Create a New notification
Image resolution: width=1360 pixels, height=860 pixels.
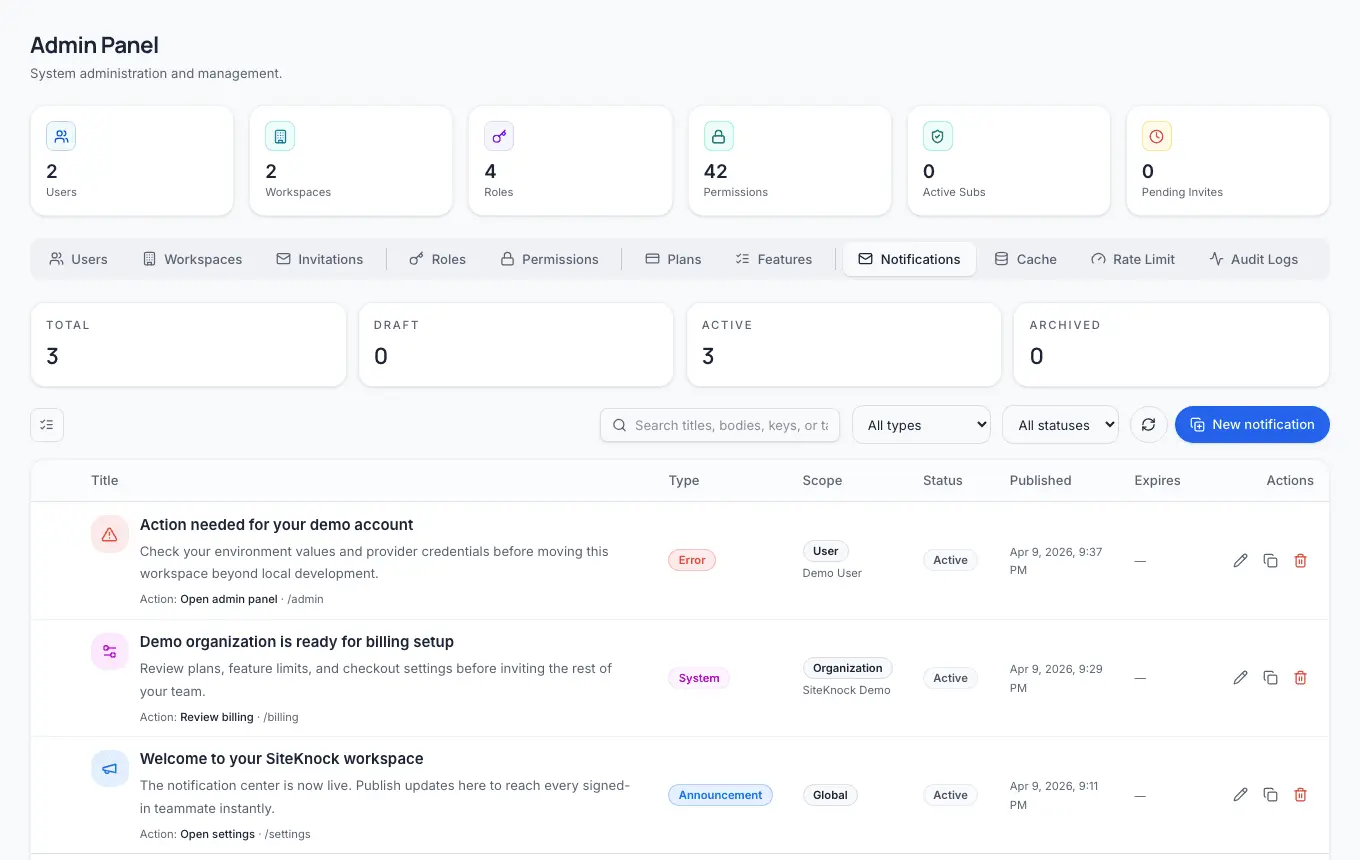pos(1252,425)
